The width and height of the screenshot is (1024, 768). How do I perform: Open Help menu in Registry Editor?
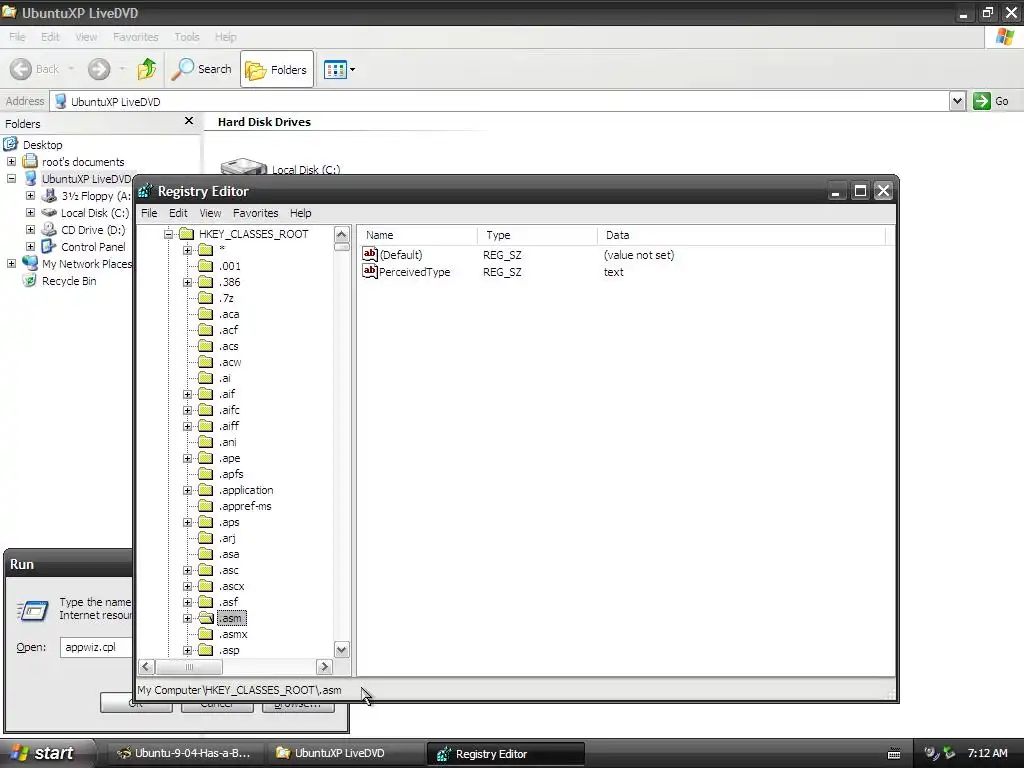click(300, 213)
